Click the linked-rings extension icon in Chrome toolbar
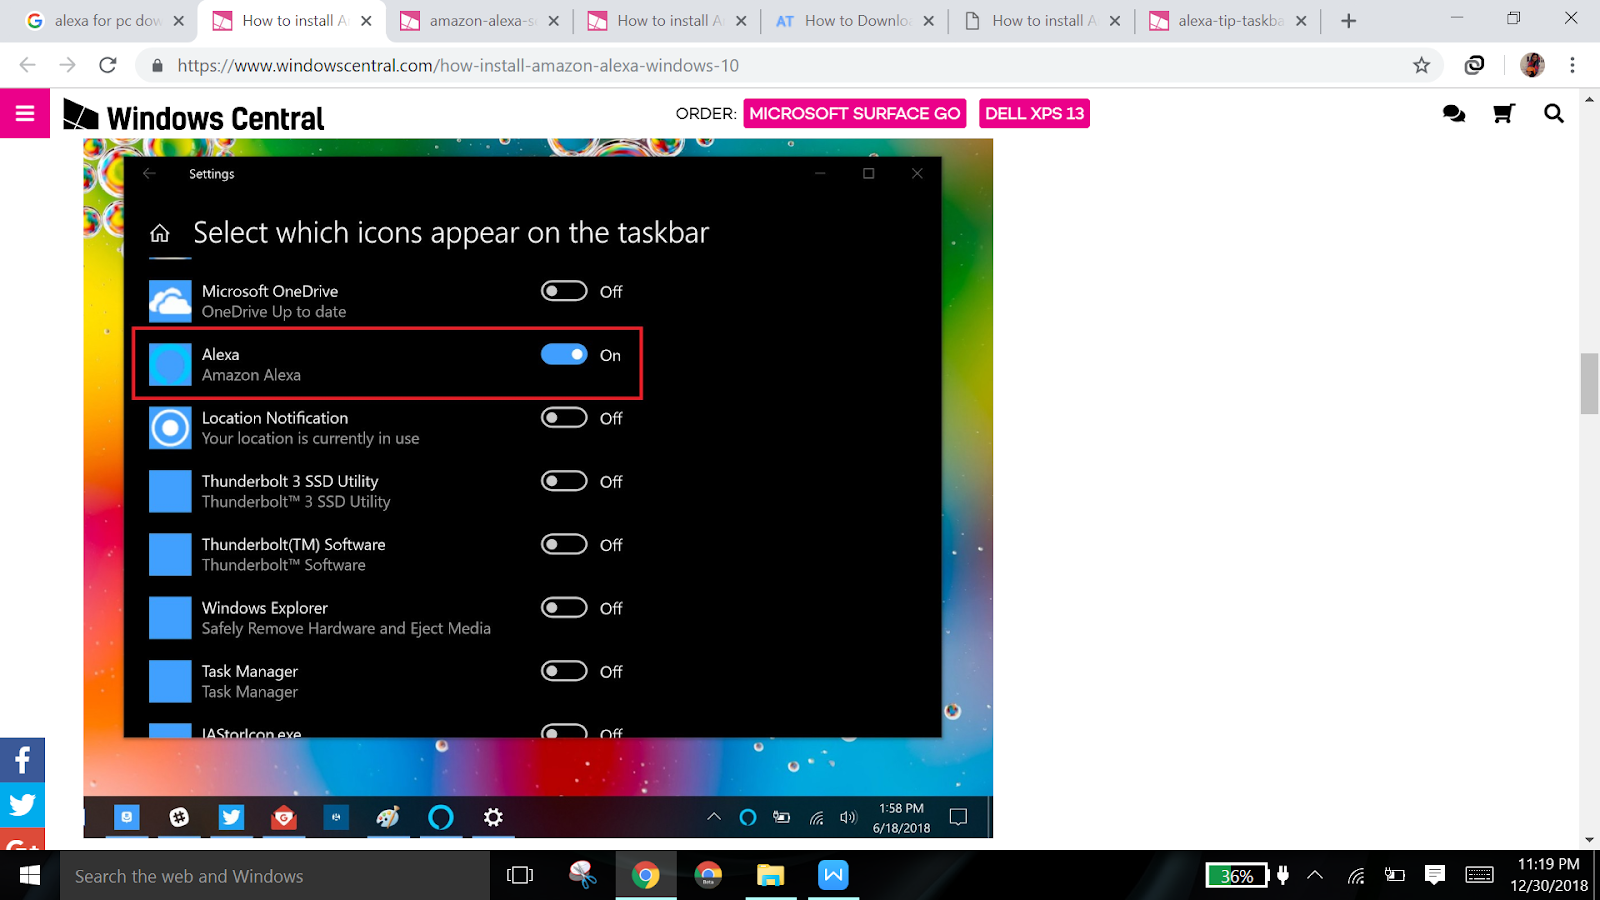The width and height of the screenshot is (1600, 900). click(1474, 65)
